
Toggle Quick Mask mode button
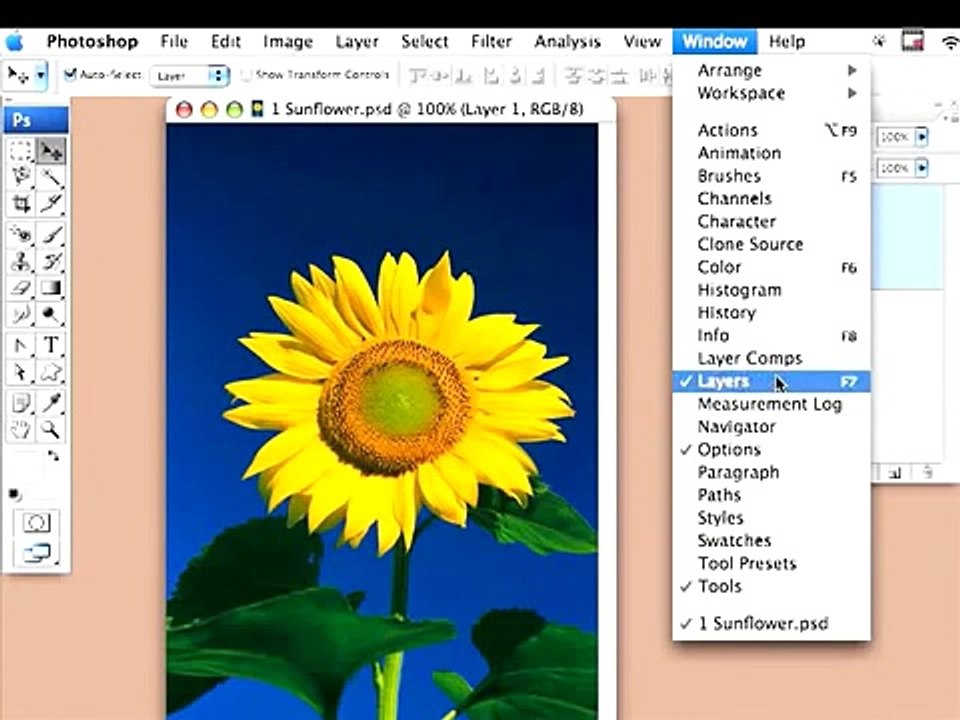[x=36, y=523]
